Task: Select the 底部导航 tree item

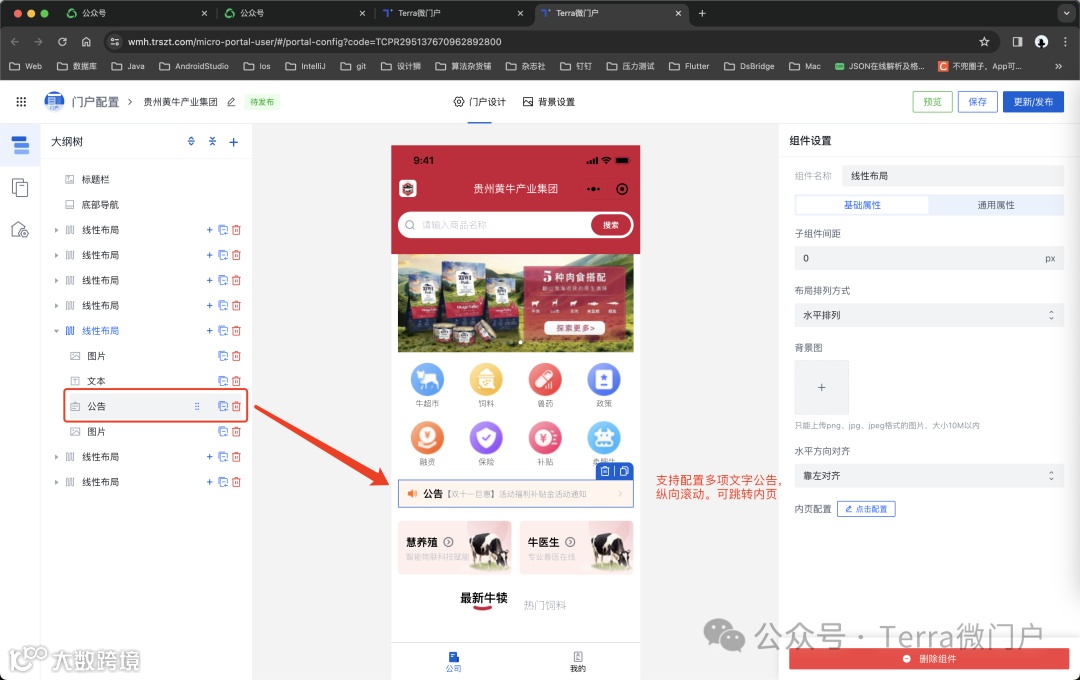Action: pyautogui.click(x=100, y=205)
